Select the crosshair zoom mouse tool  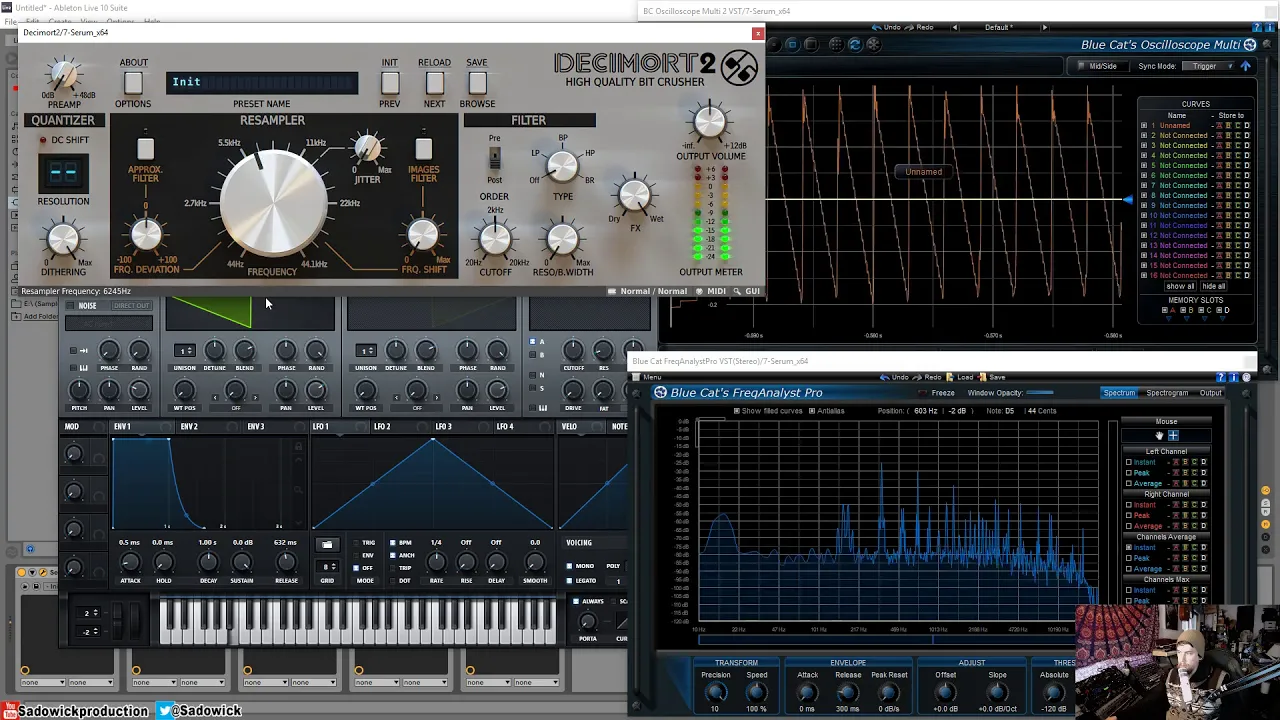(1173, 435)
